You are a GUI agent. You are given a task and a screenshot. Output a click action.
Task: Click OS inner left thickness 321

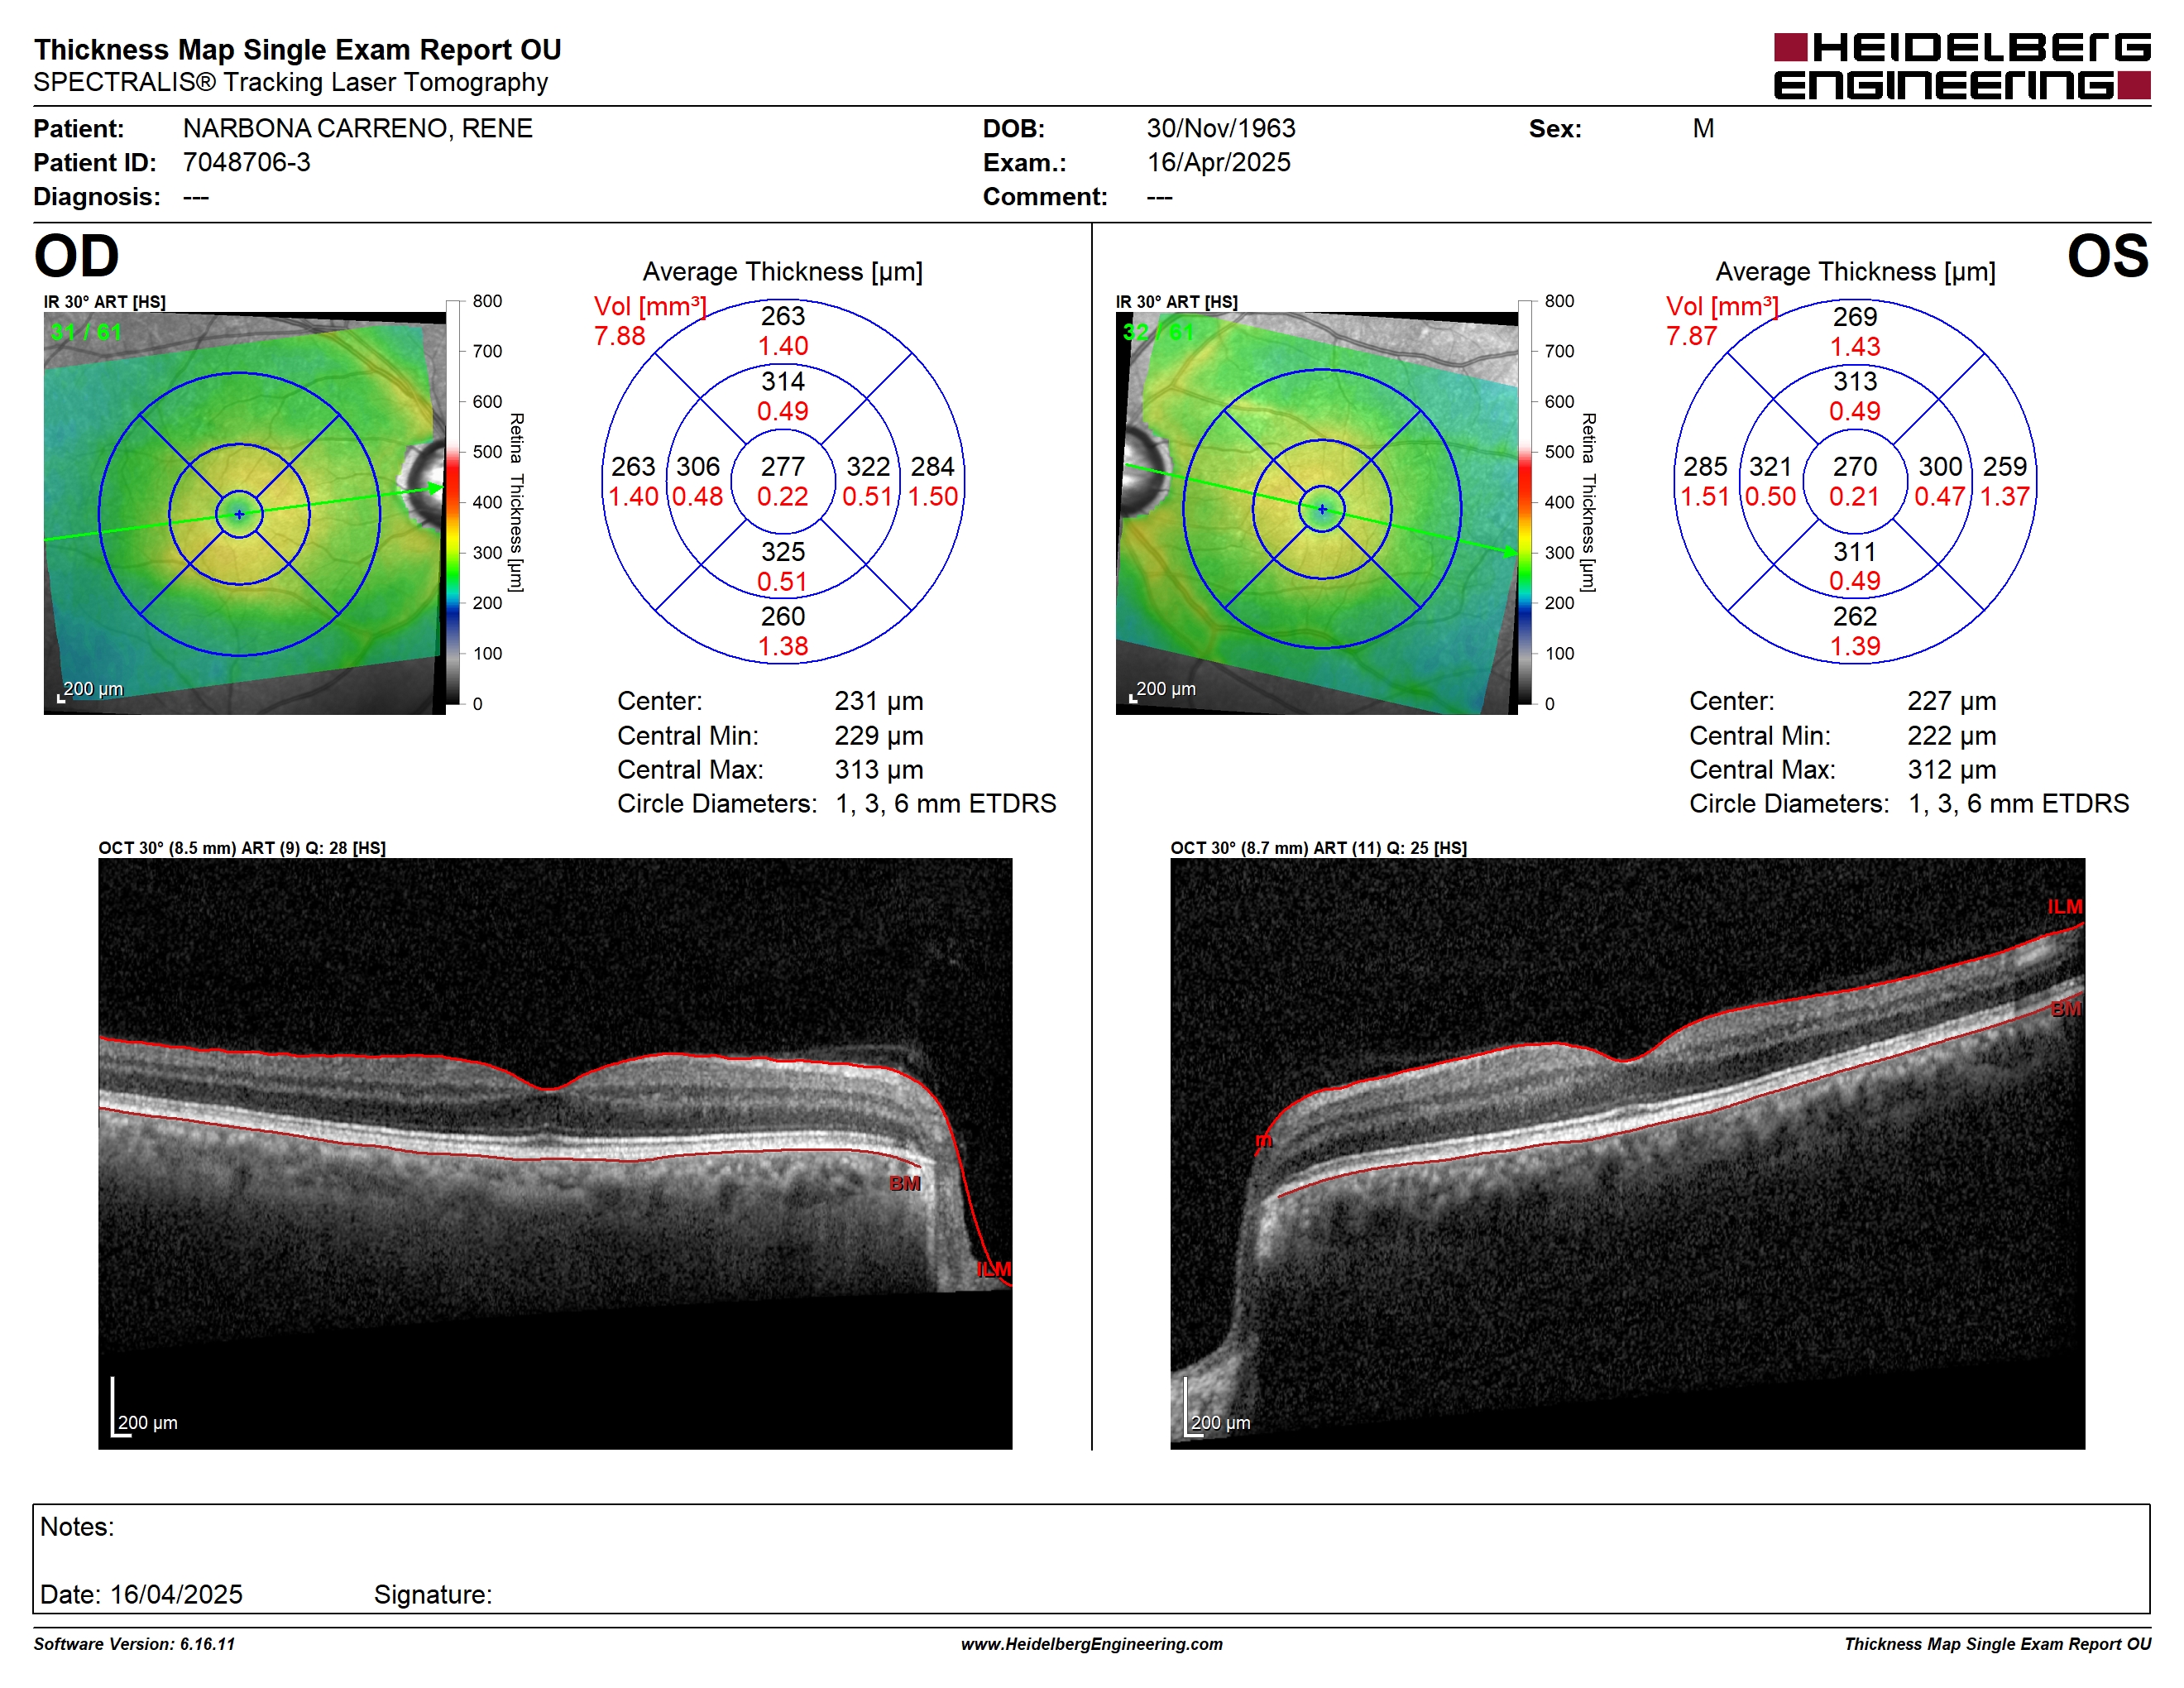pyautogui.click(x=1769, y=467)
